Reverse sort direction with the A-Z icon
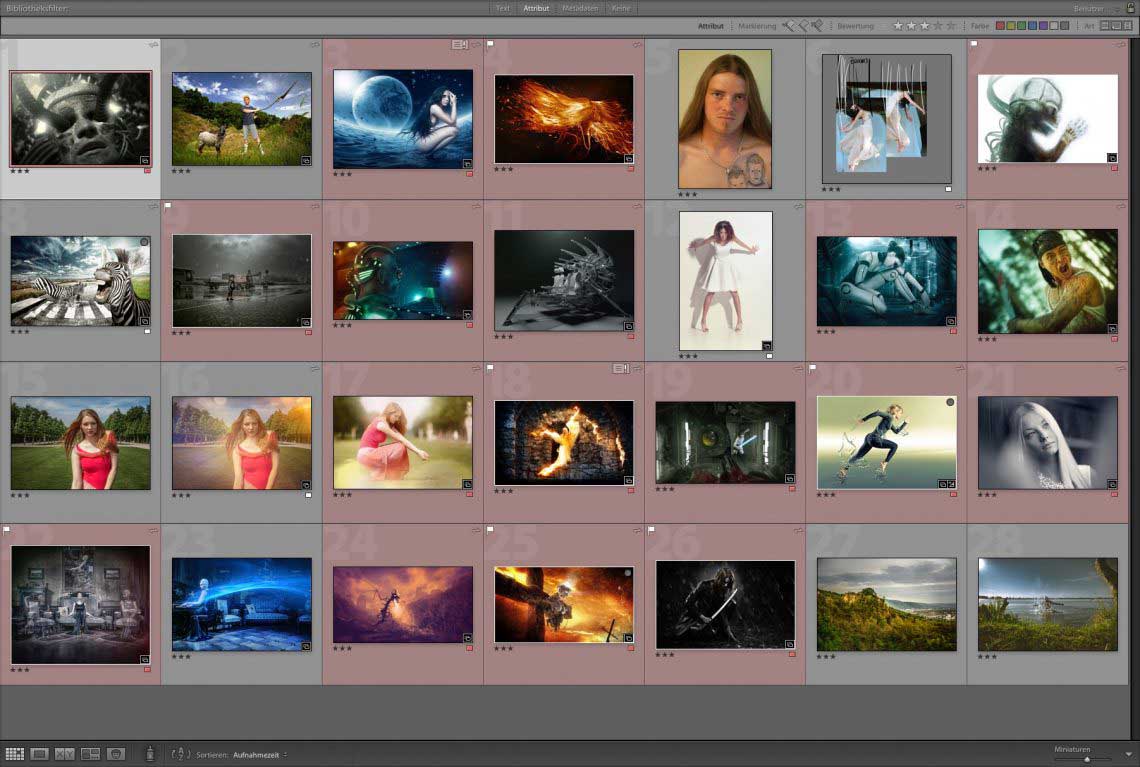Image resolution: width=1140 pixels, height=767 pixels. 181,754
